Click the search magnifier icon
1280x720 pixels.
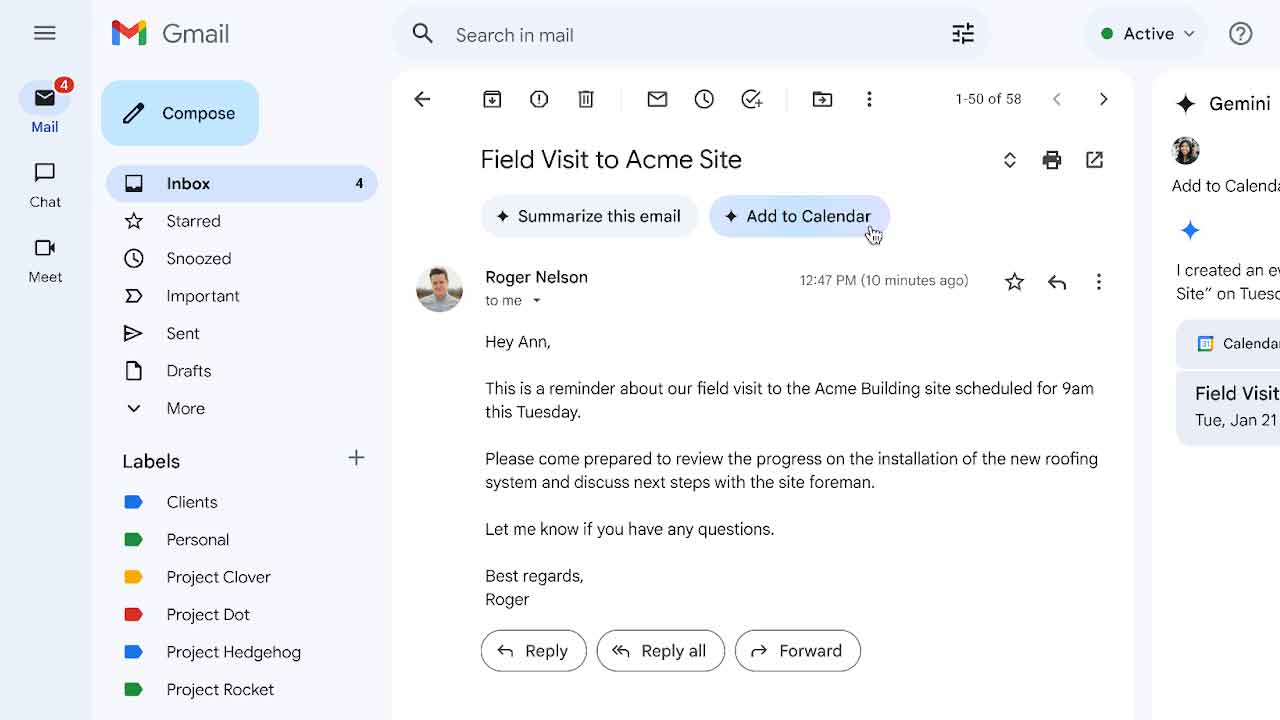pos(423,34)
